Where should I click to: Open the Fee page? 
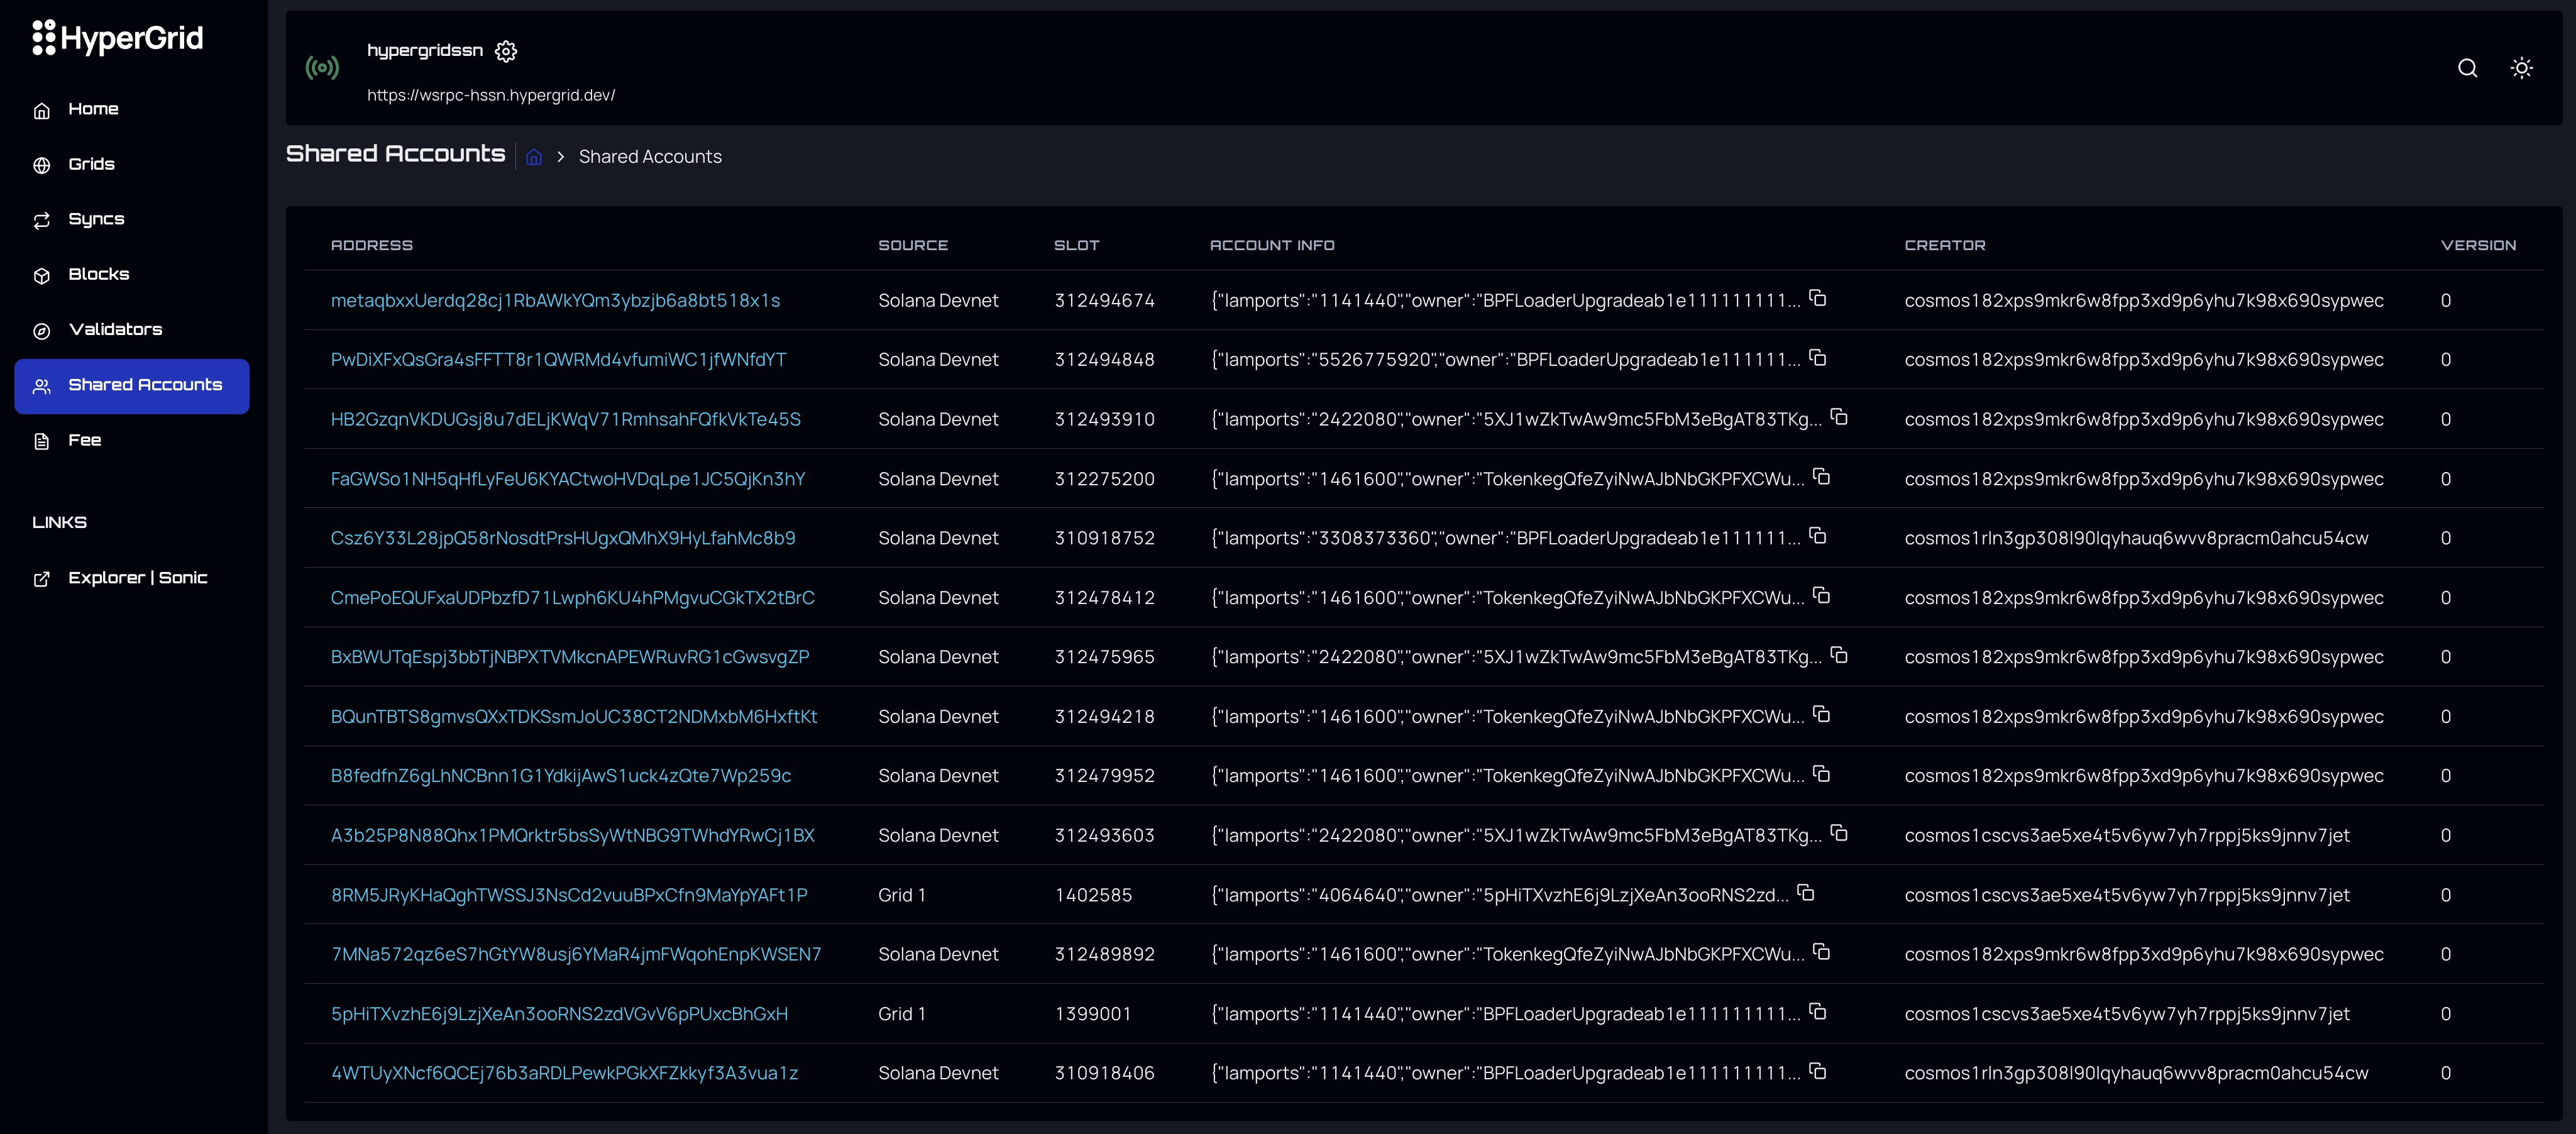[84, 440]
